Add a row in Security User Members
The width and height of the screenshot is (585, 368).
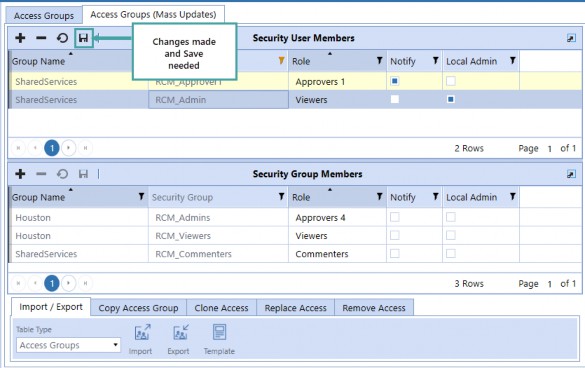pyautogui.click(x=20, y=38)
